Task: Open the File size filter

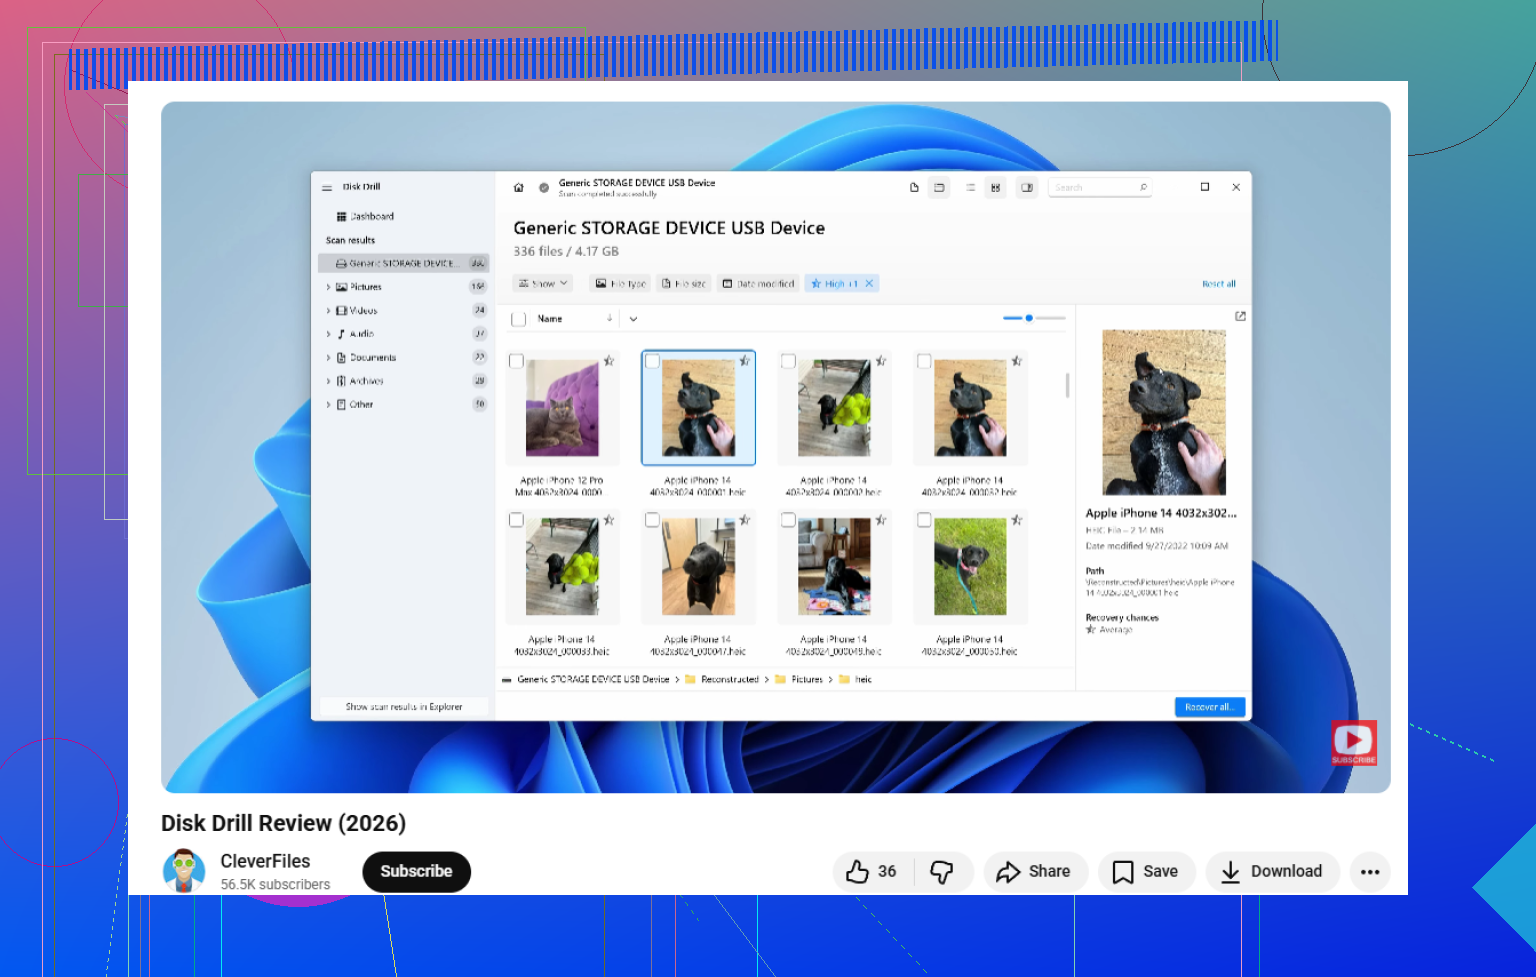Action: click(684, 284)
